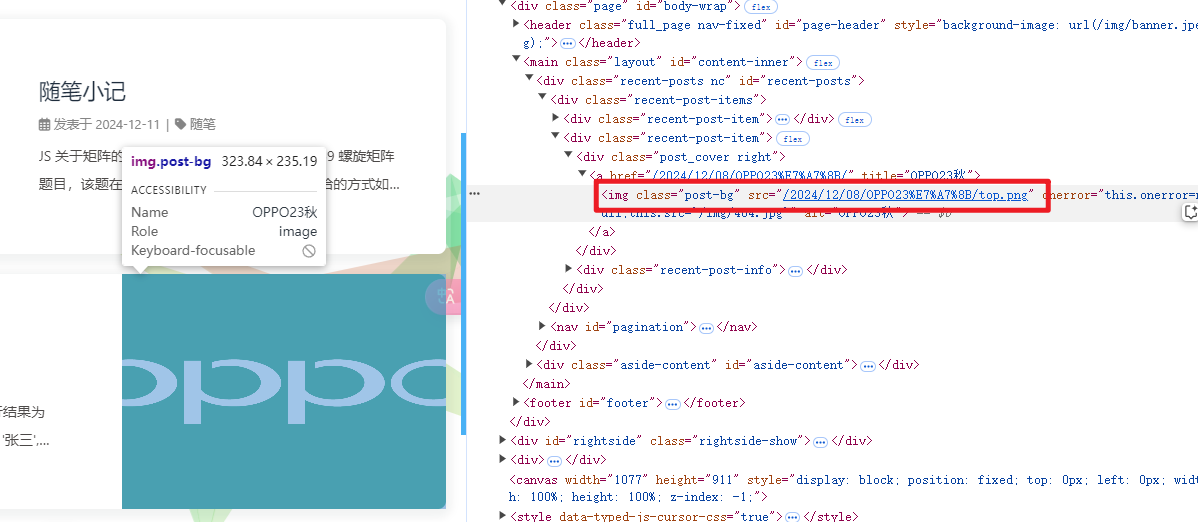Image resolution: width=1198 pixels, height=522 pixels.
Task: Open the 随笔小记 post title
Action: [x=83, y=92]
